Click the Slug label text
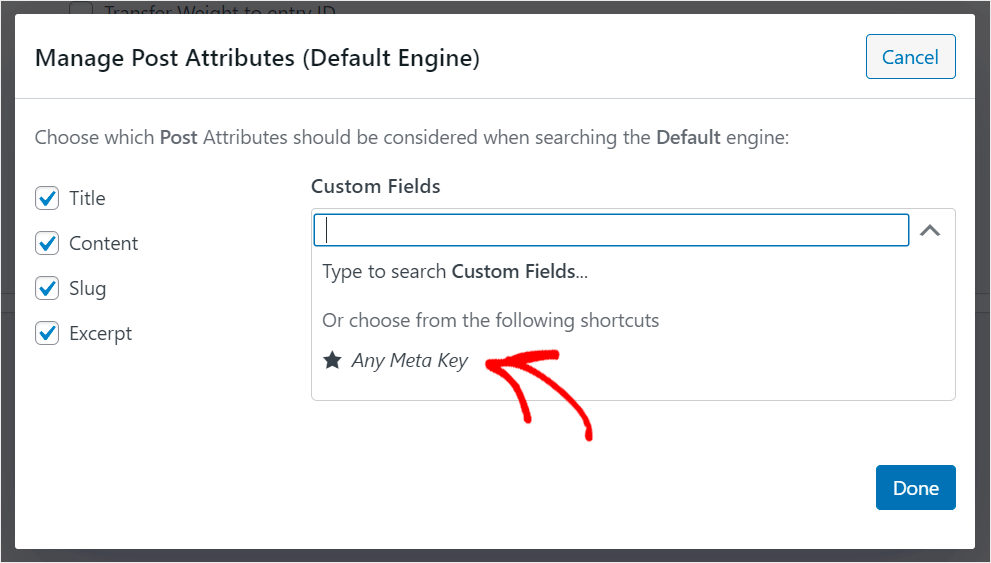 (x=88, y=289)
